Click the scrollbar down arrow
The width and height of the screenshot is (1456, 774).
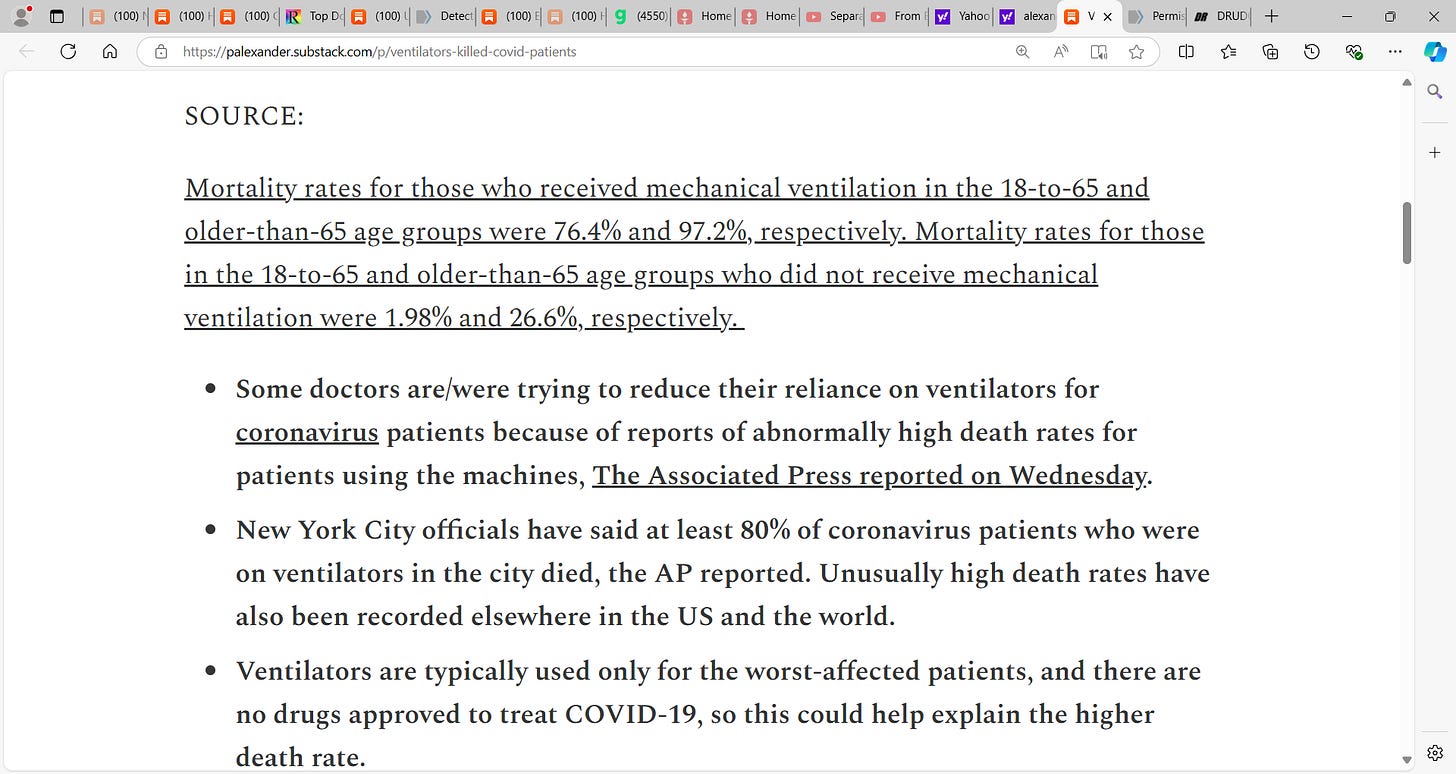click(1407, 760)
